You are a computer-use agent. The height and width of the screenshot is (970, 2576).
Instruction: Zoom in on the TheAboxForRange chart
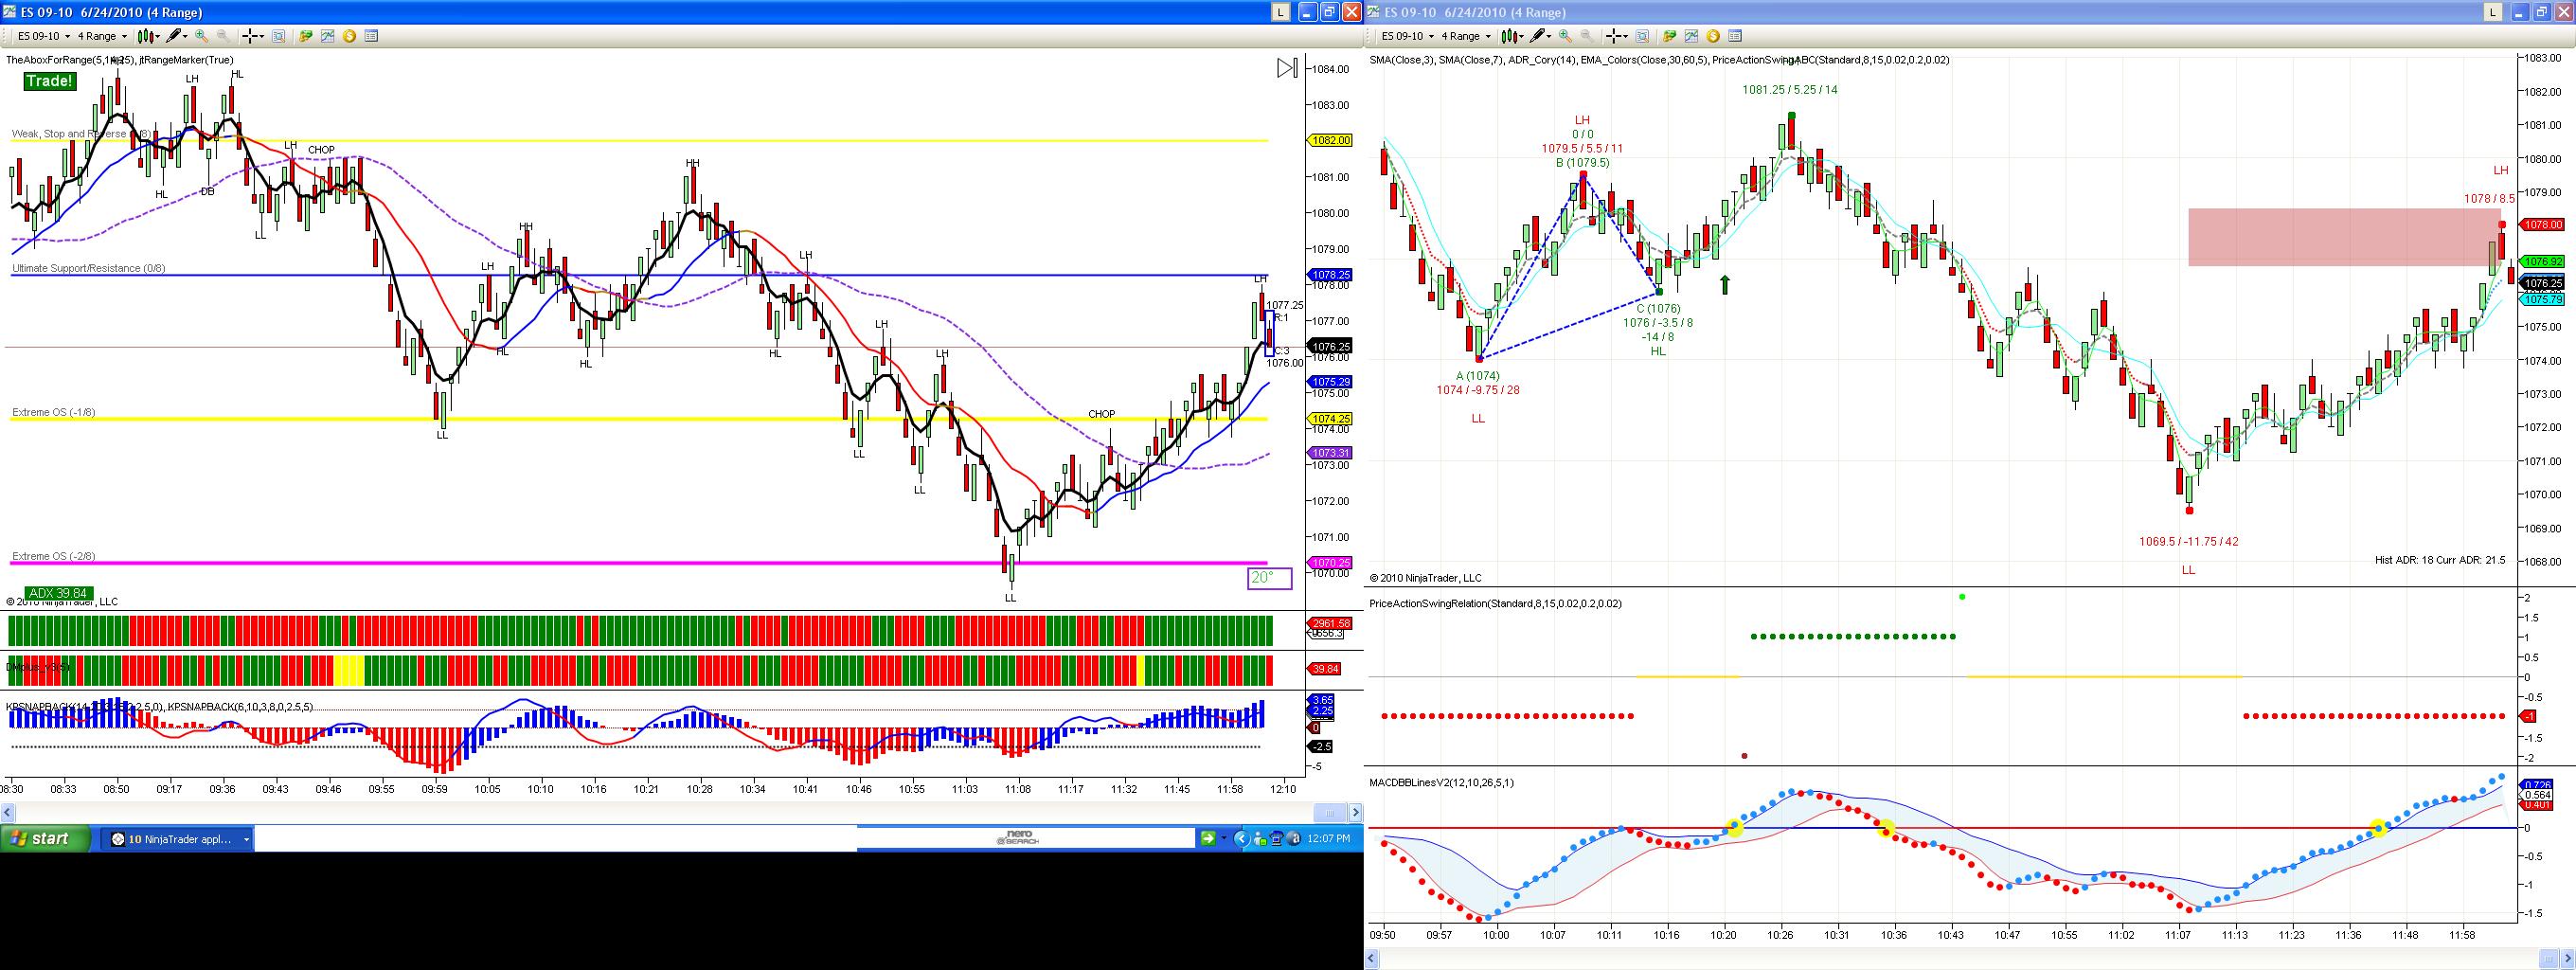(202, 36)
